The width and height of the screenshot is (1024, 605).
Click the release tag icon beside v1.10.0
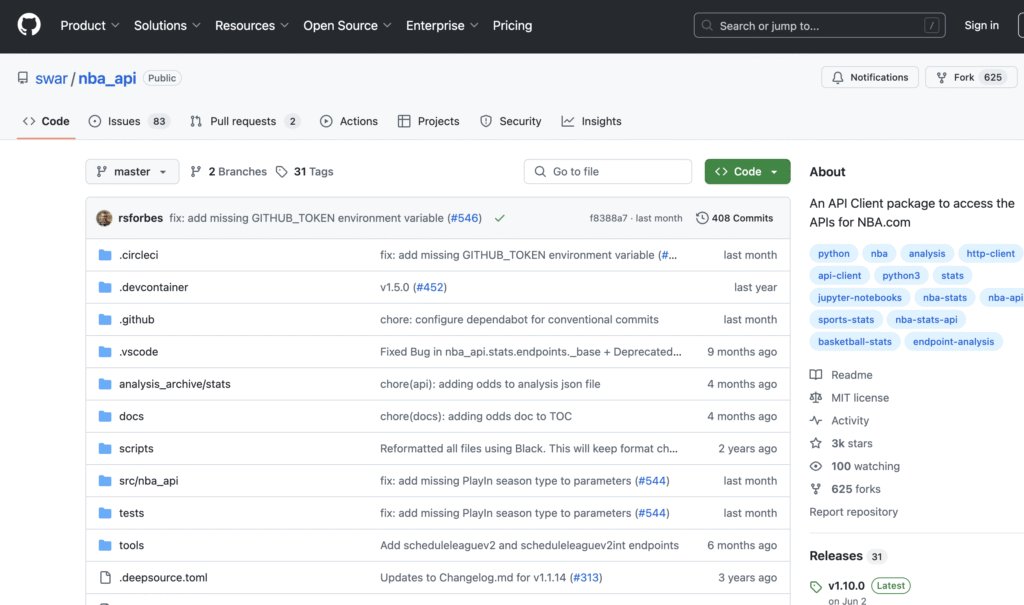coord(816,587)
